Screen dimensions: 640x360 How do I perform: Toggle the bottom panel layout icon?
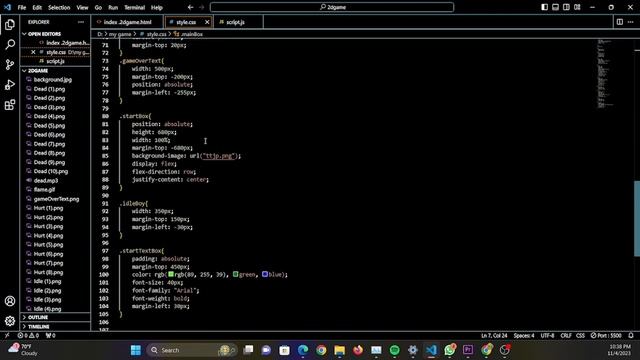(556, 7)
